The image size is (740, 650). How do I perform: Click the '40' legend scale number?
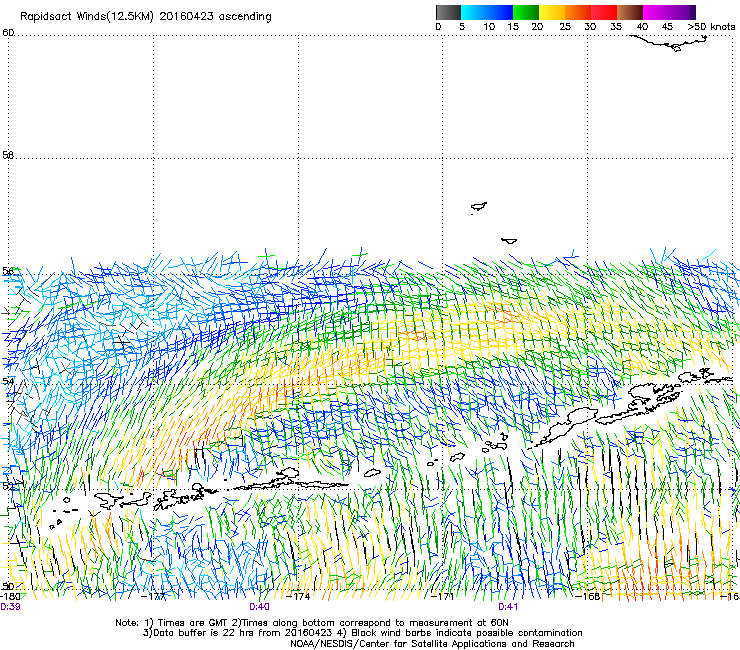(x=642, y=27)
